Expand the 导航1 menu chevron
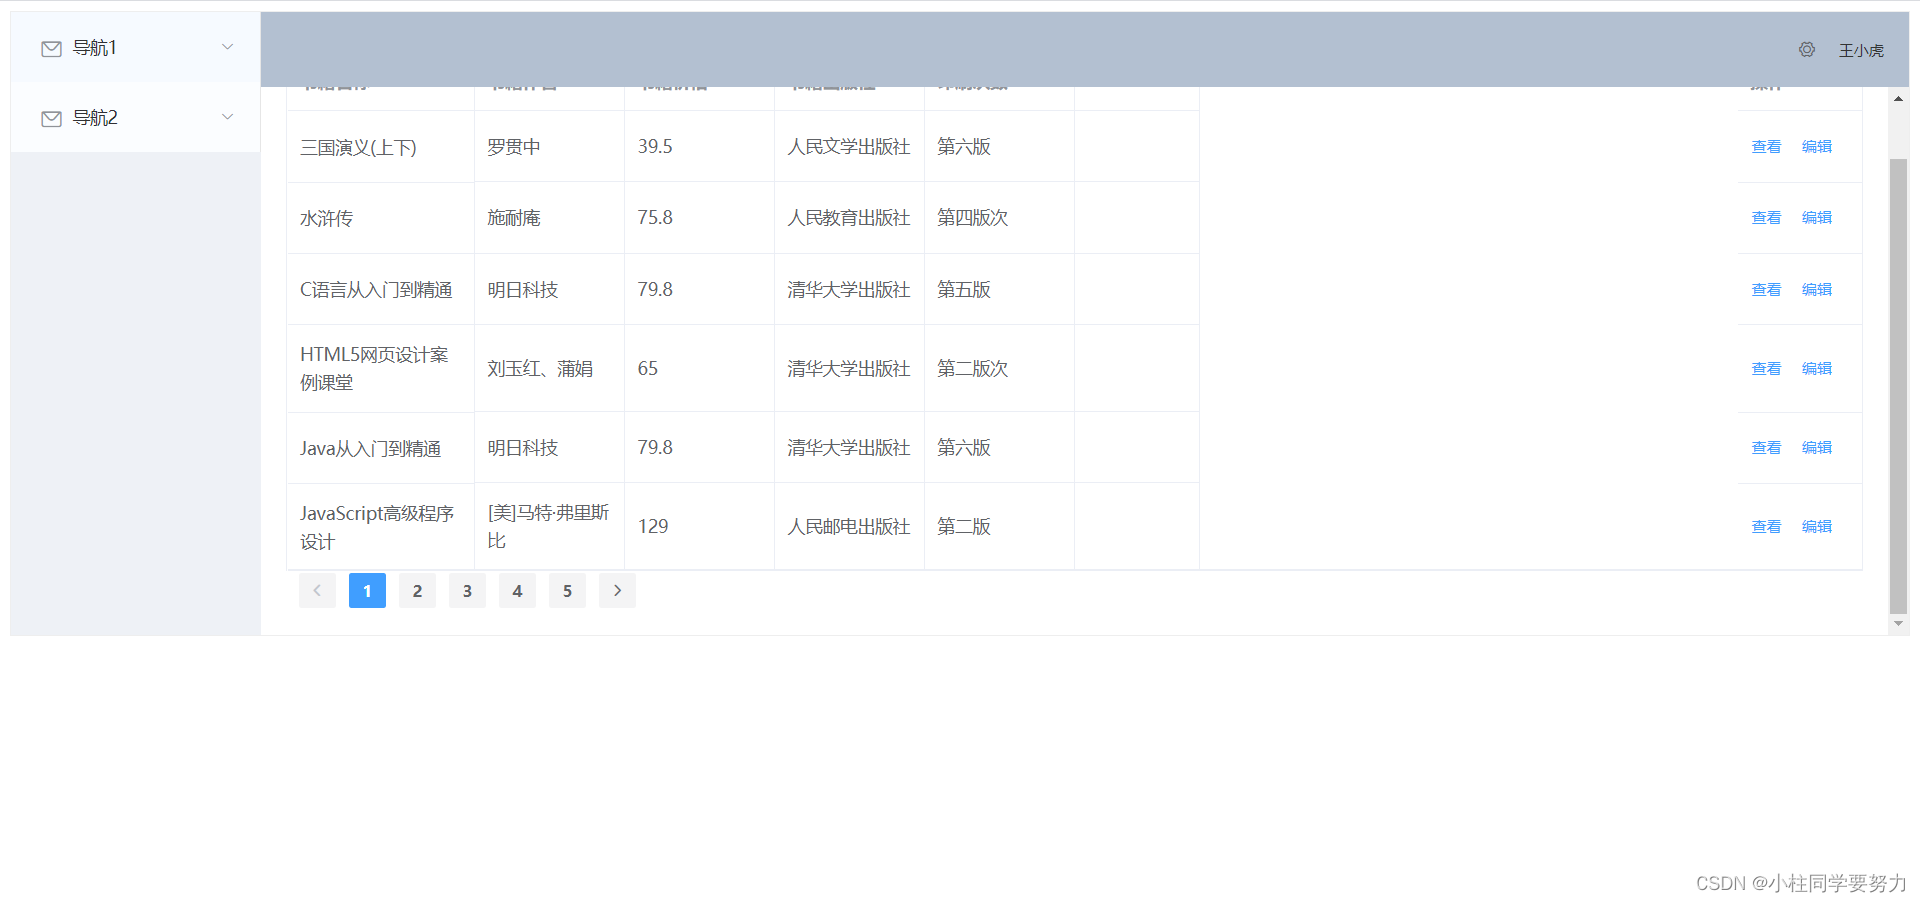The height and width of the screenshot is (902, 1920). coord(227,47)
